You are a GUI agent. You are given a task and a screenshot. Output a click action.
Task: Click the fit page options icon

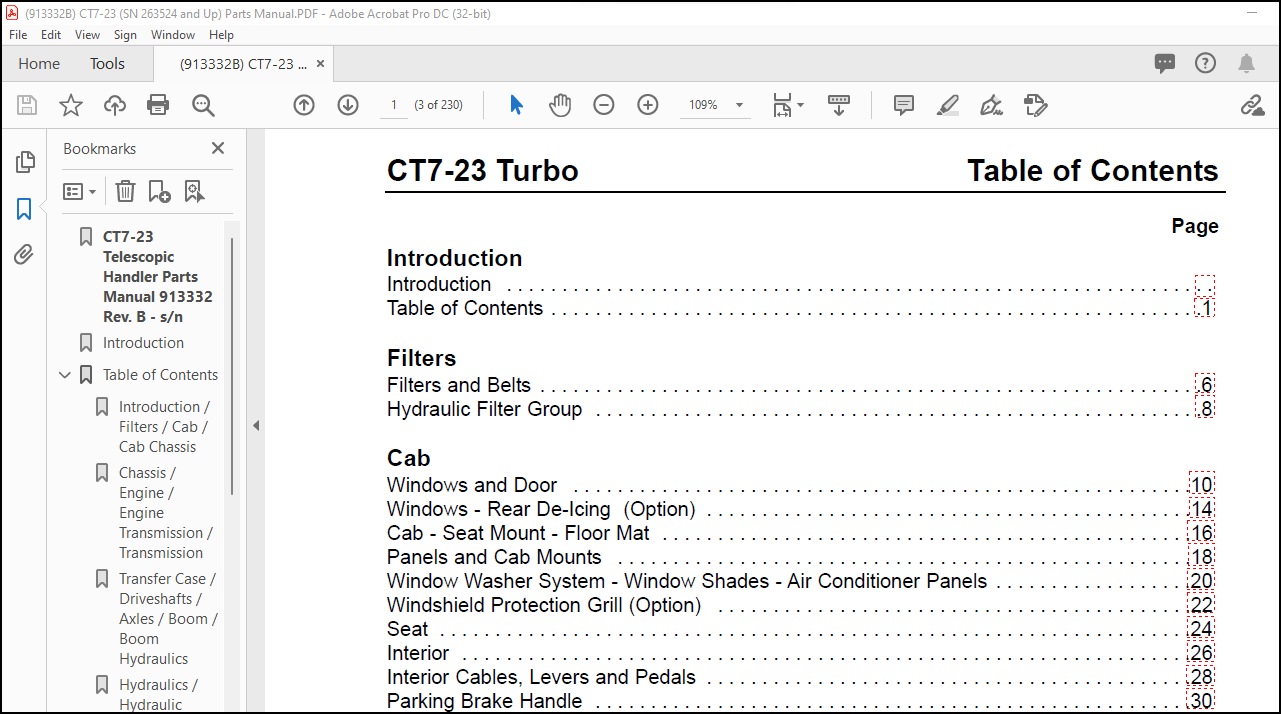click(788, 105)
